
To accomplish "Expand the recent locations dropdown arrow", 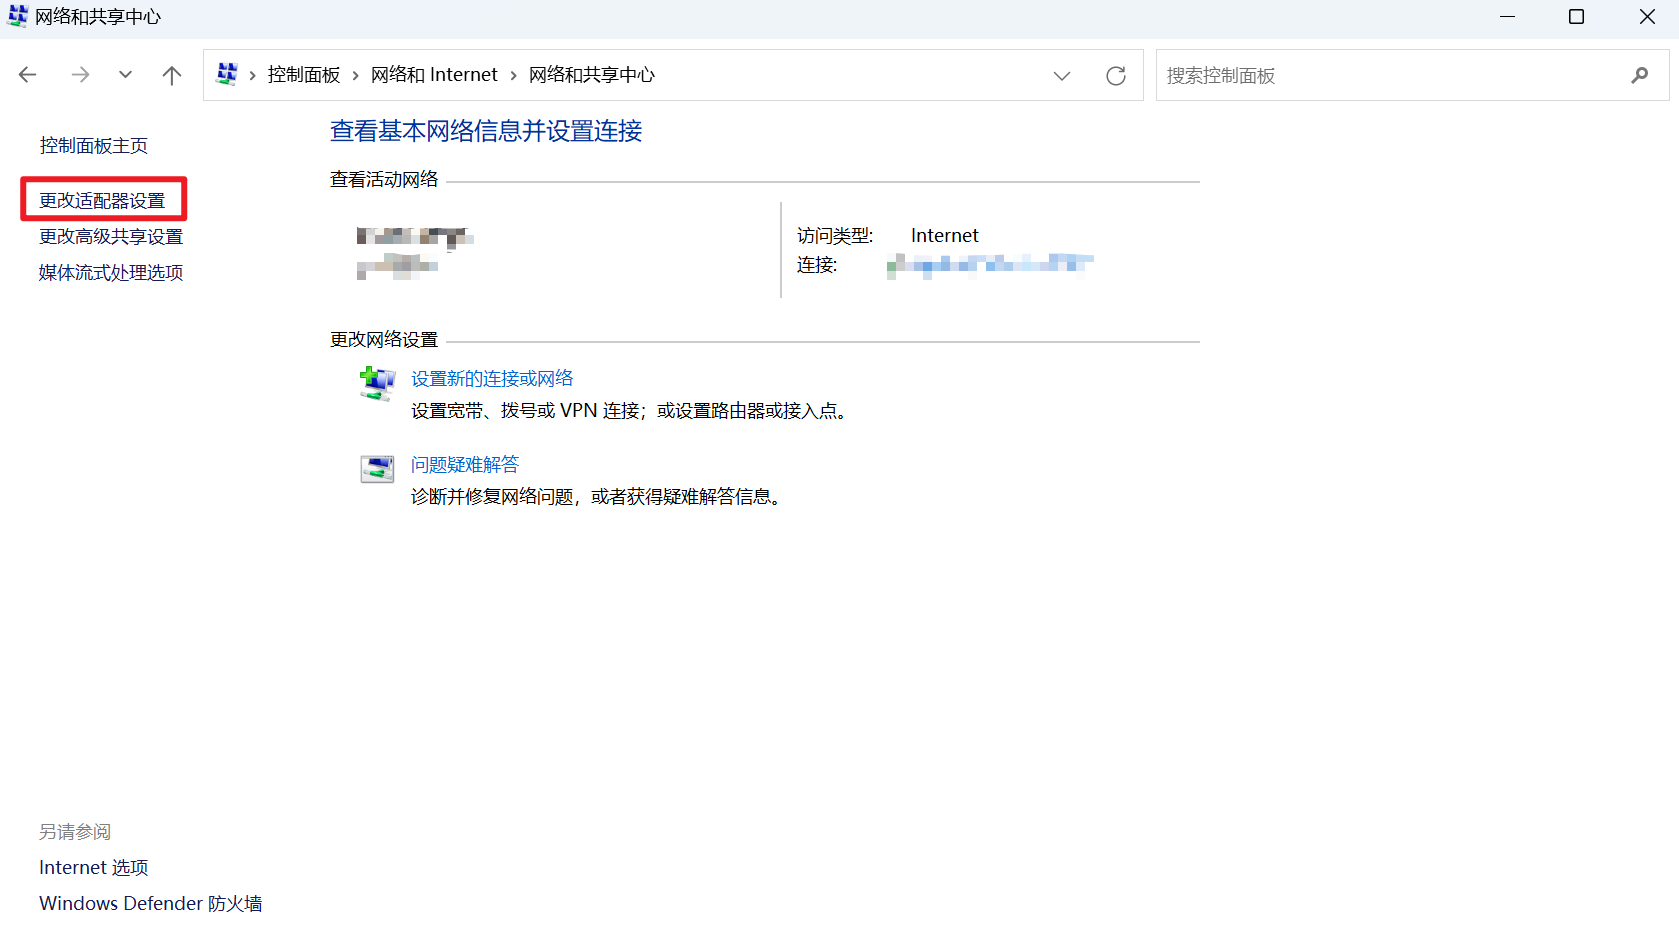I will pyautogui.click(x=125, y=74).
